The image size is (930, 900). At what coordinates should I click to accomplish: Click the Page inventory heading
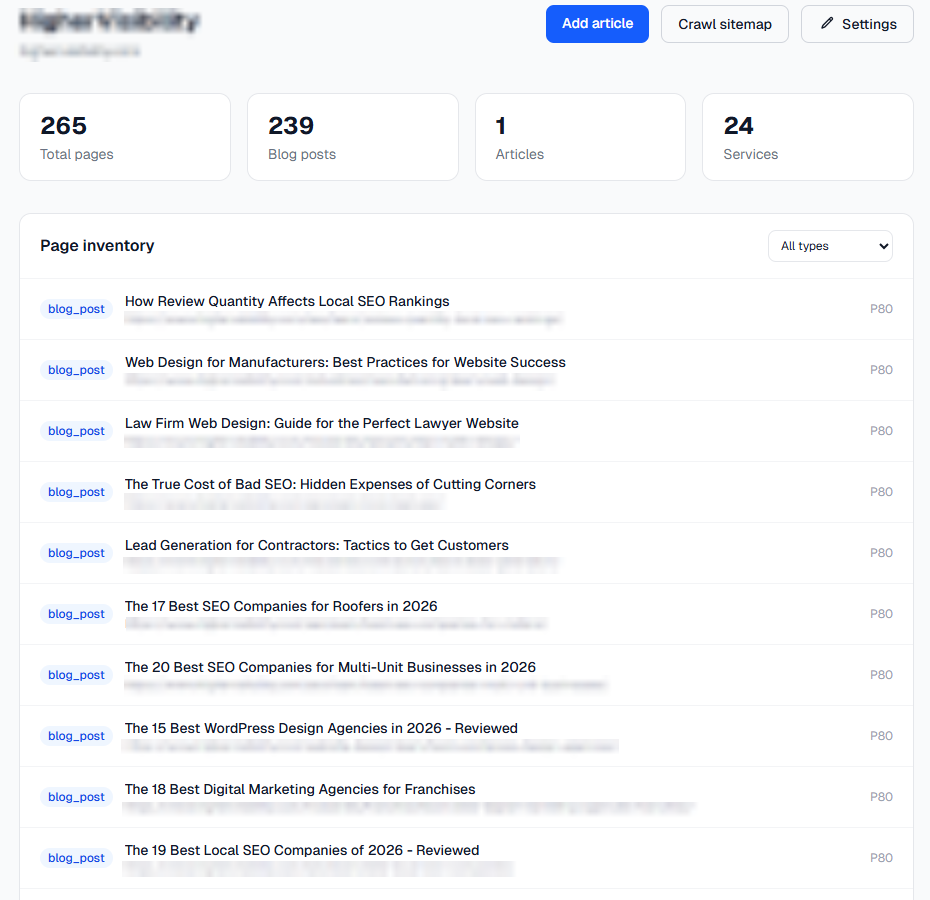point(97,245)
